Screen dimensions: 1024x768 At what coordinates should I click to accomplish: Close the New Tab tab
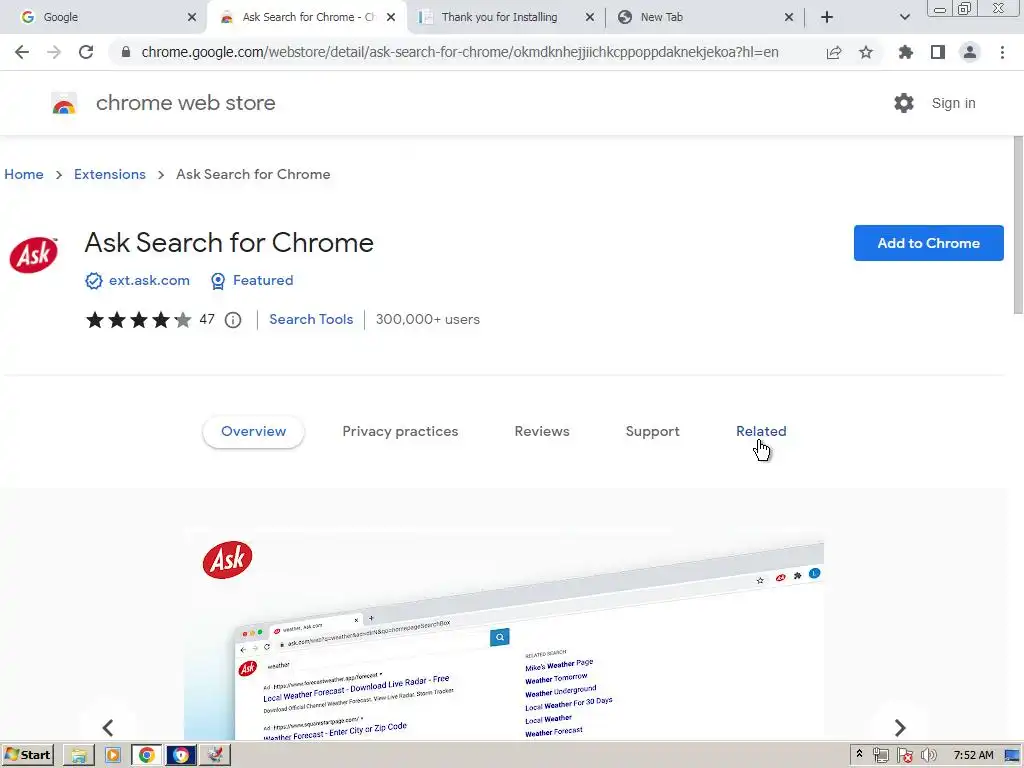(789, 17)
